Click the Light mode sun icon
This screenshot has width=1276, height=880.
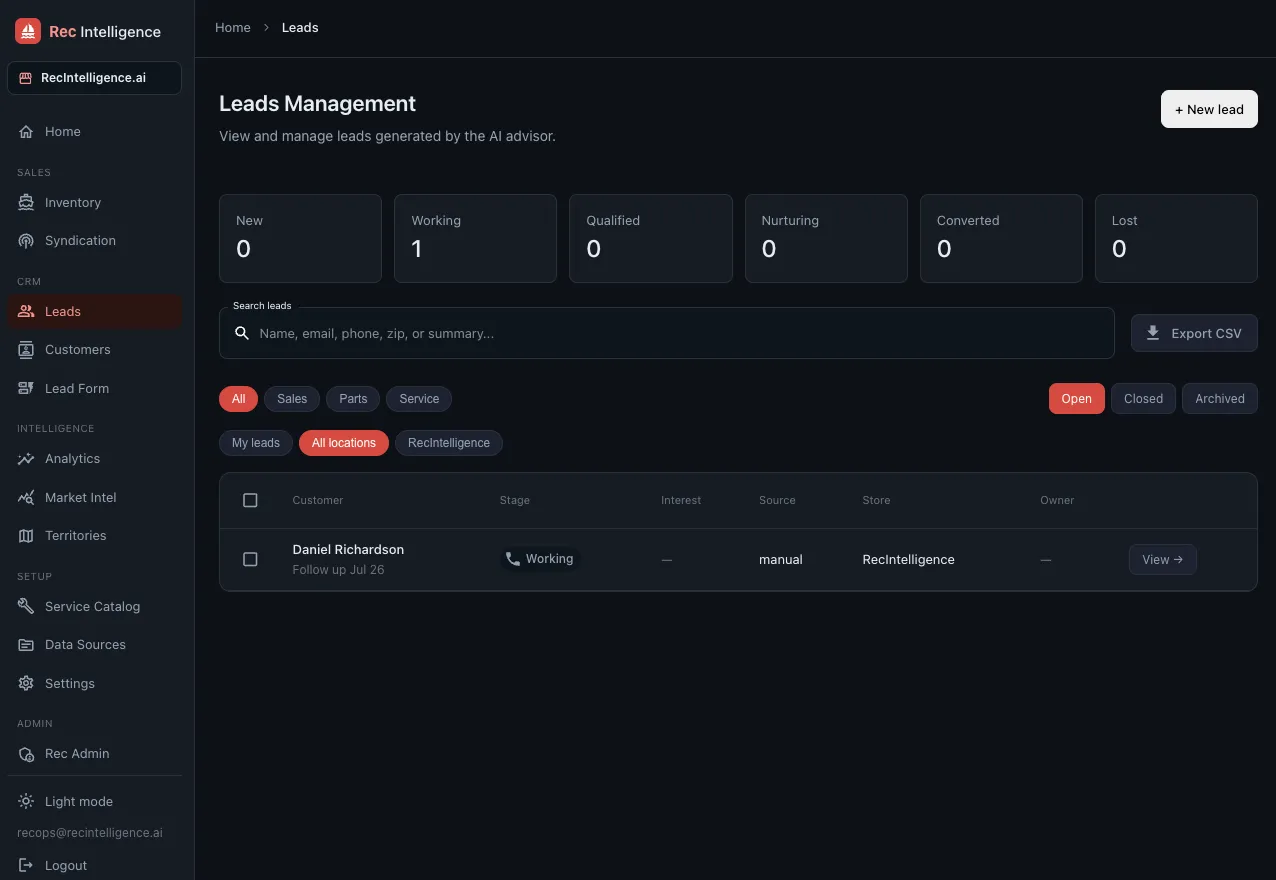(26, 801)
